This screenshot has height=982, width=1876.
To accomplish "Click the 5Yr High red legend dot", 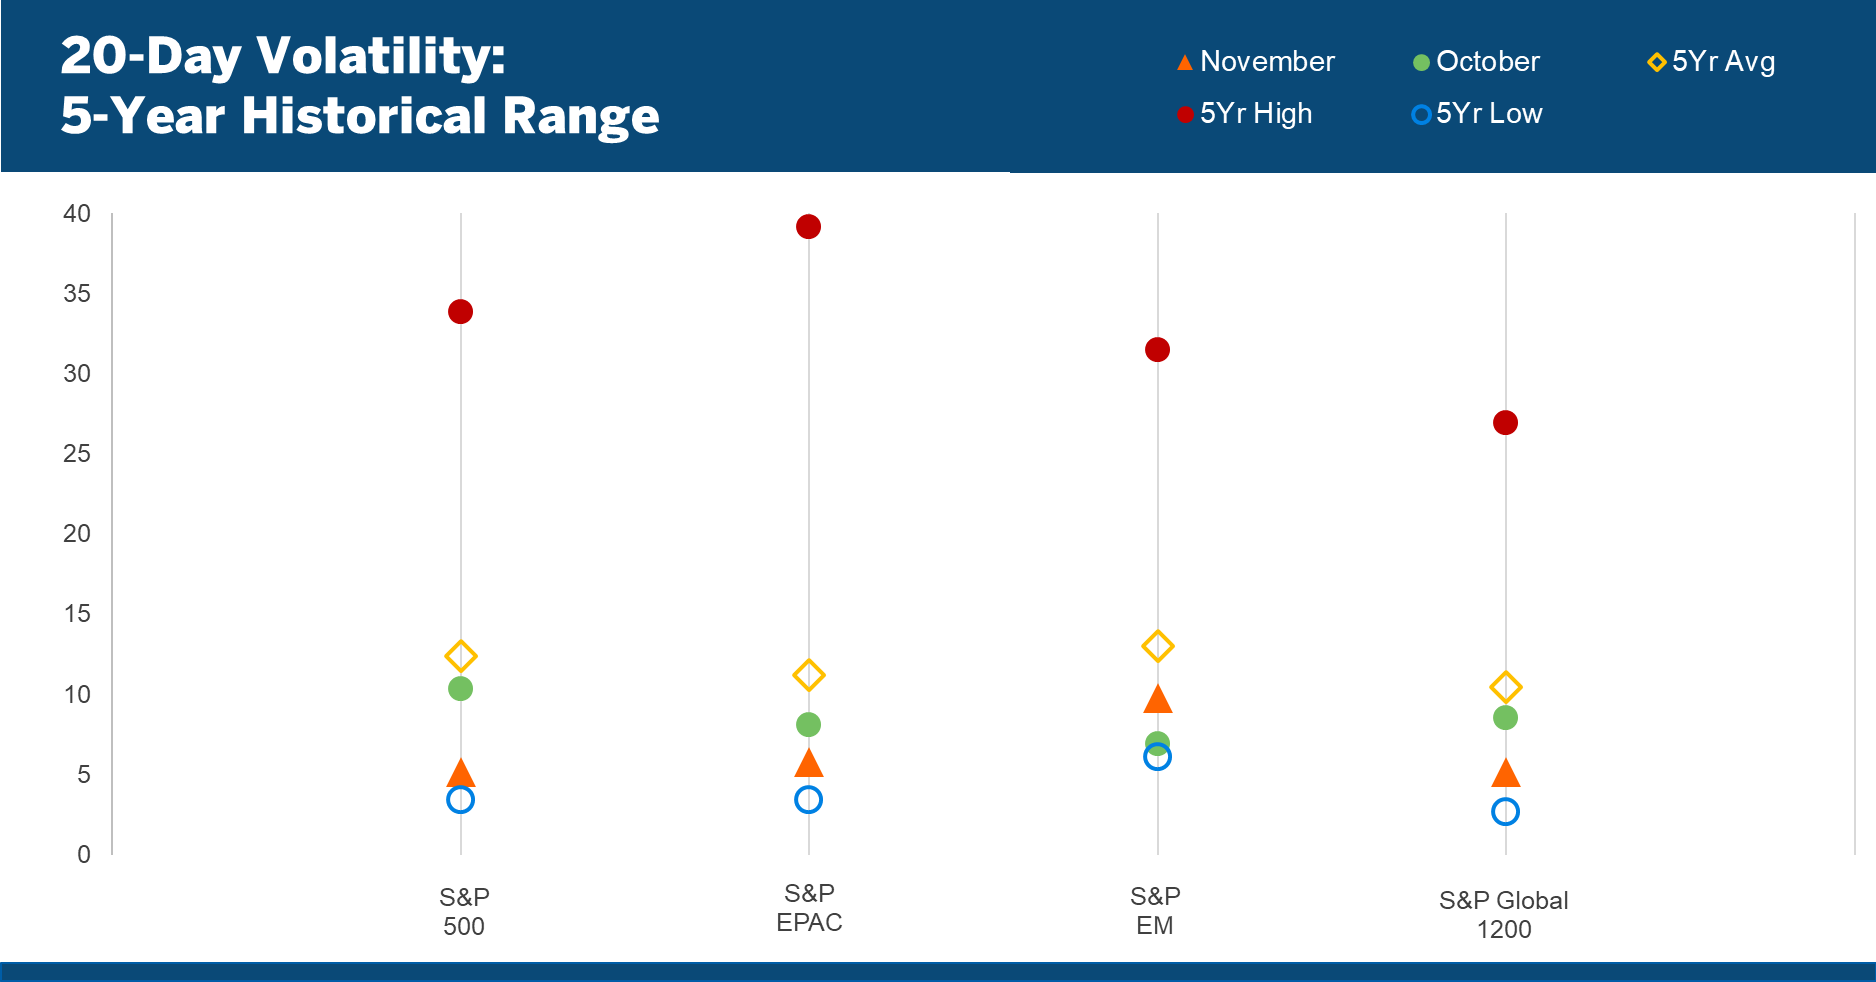I will [1185, 115].
